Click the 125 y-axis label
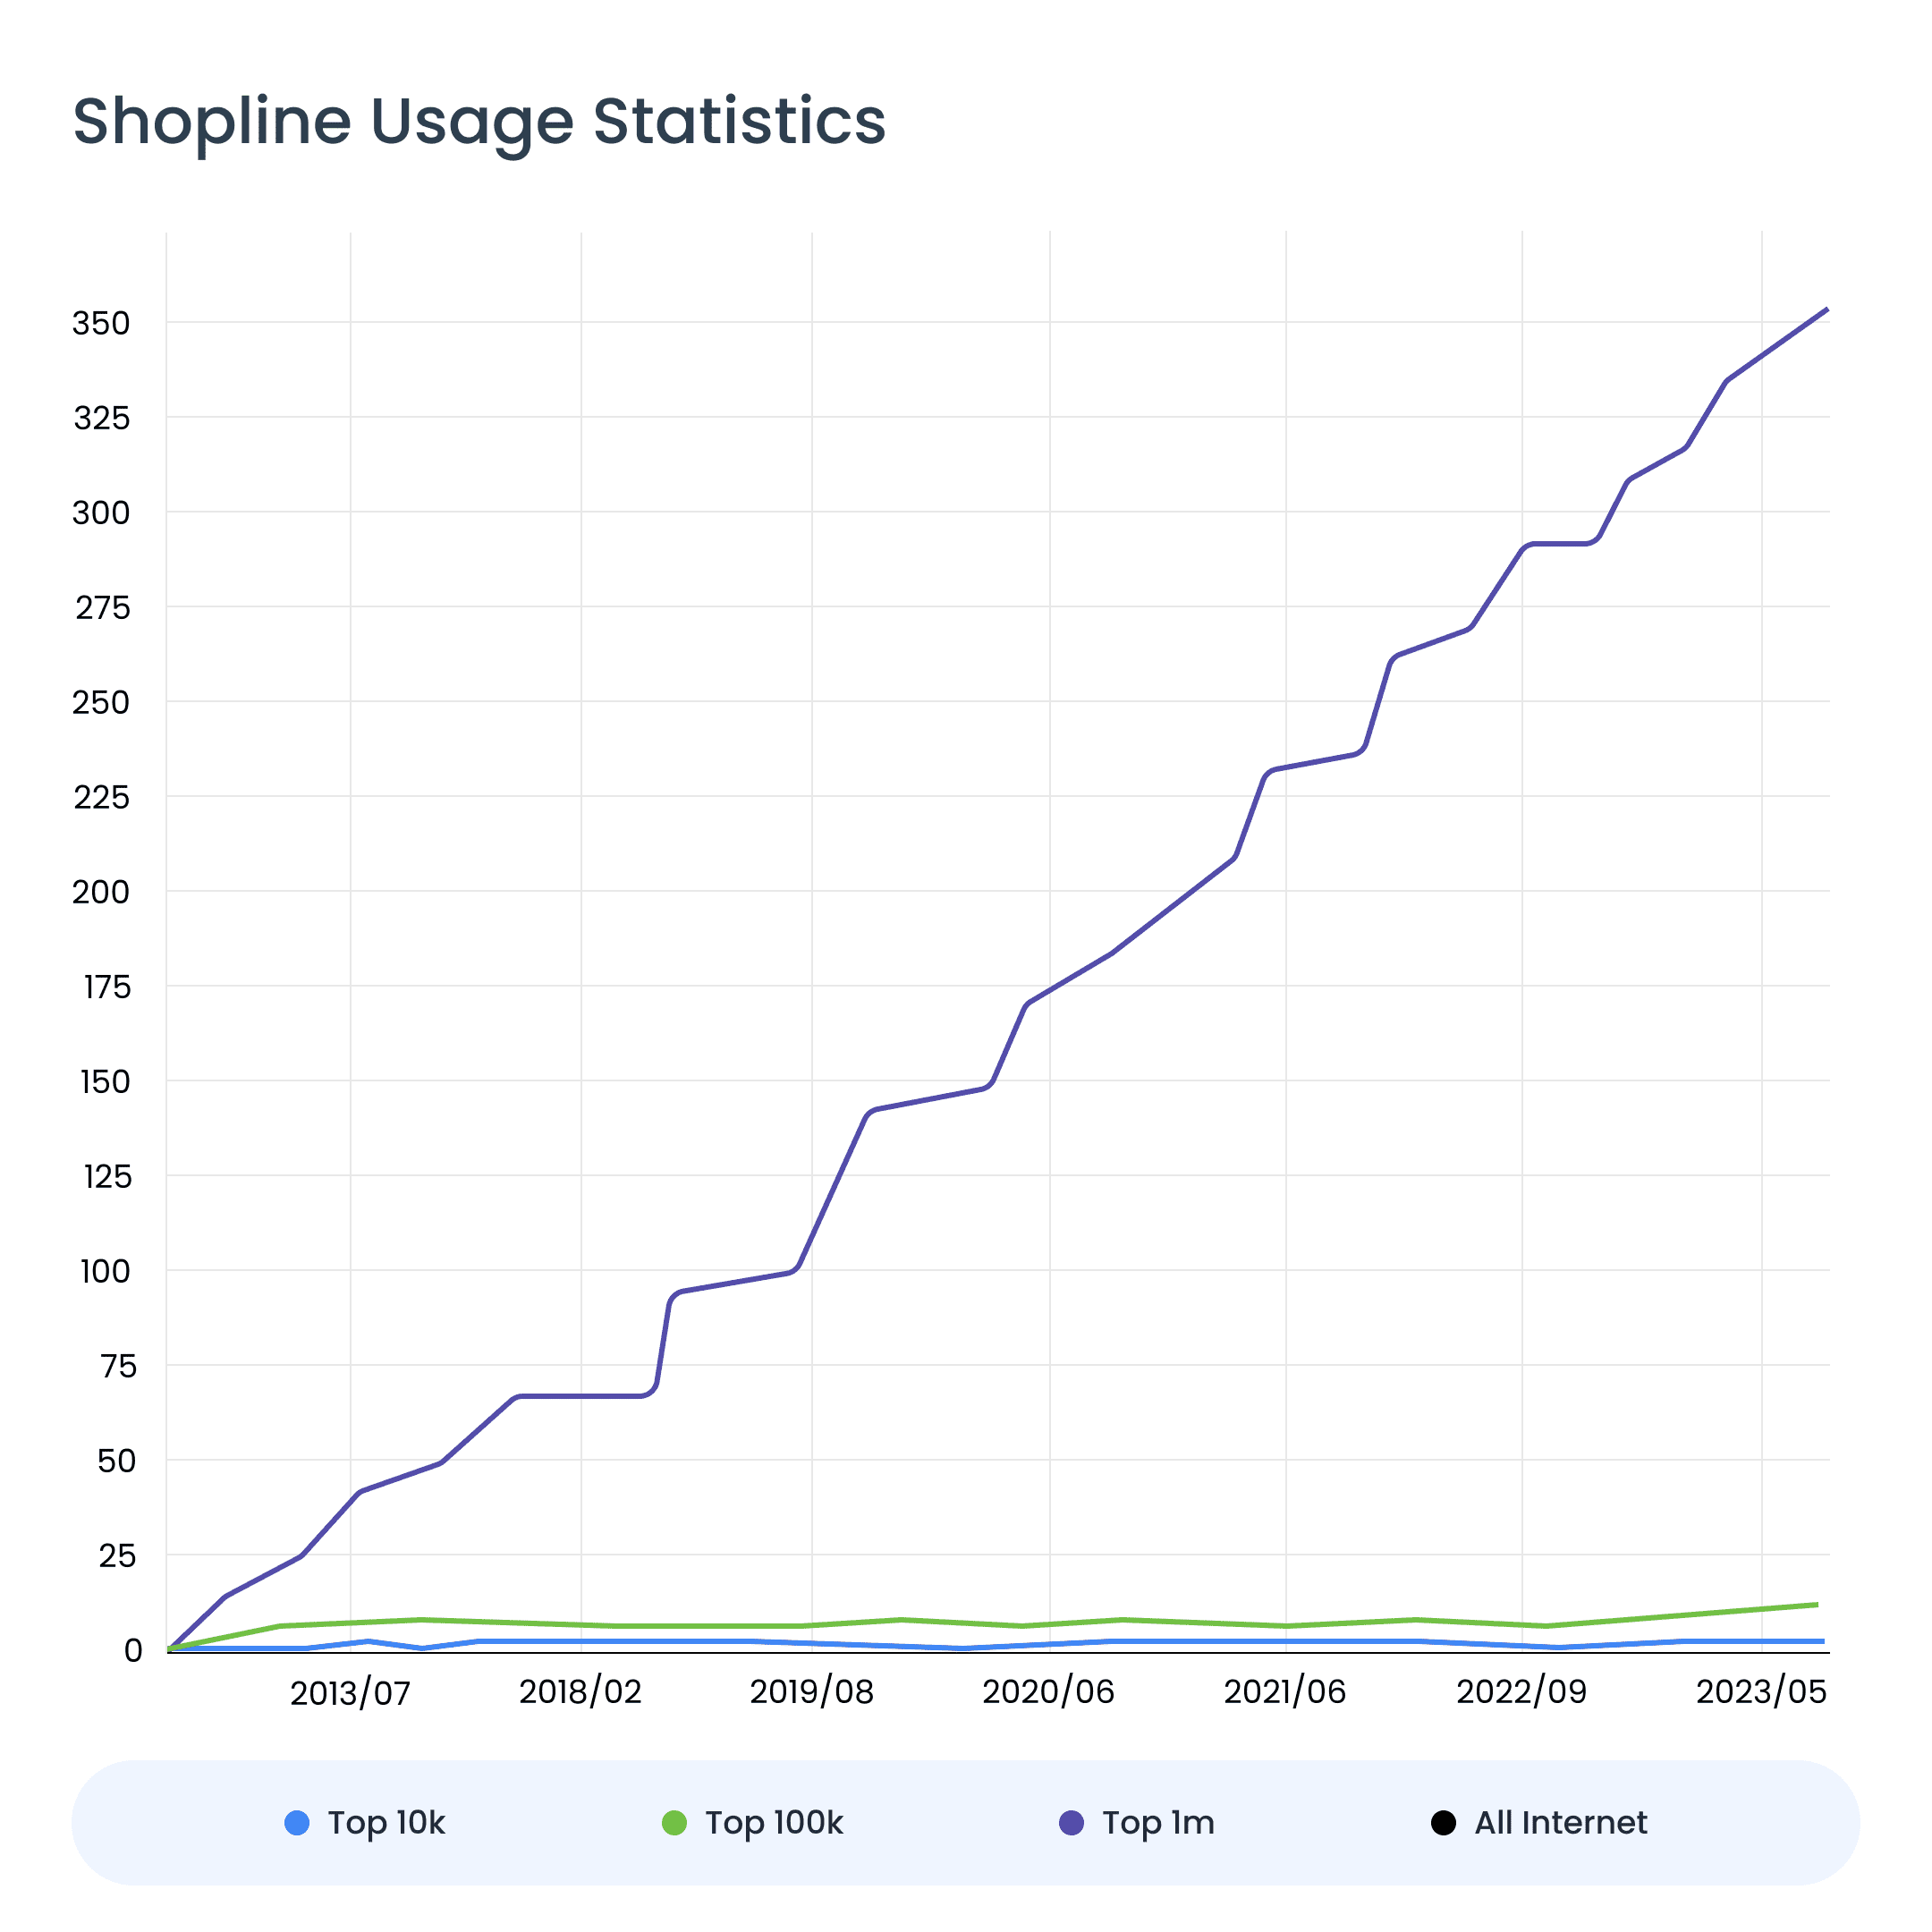1932x1932 pixels. click(107, 1176)
